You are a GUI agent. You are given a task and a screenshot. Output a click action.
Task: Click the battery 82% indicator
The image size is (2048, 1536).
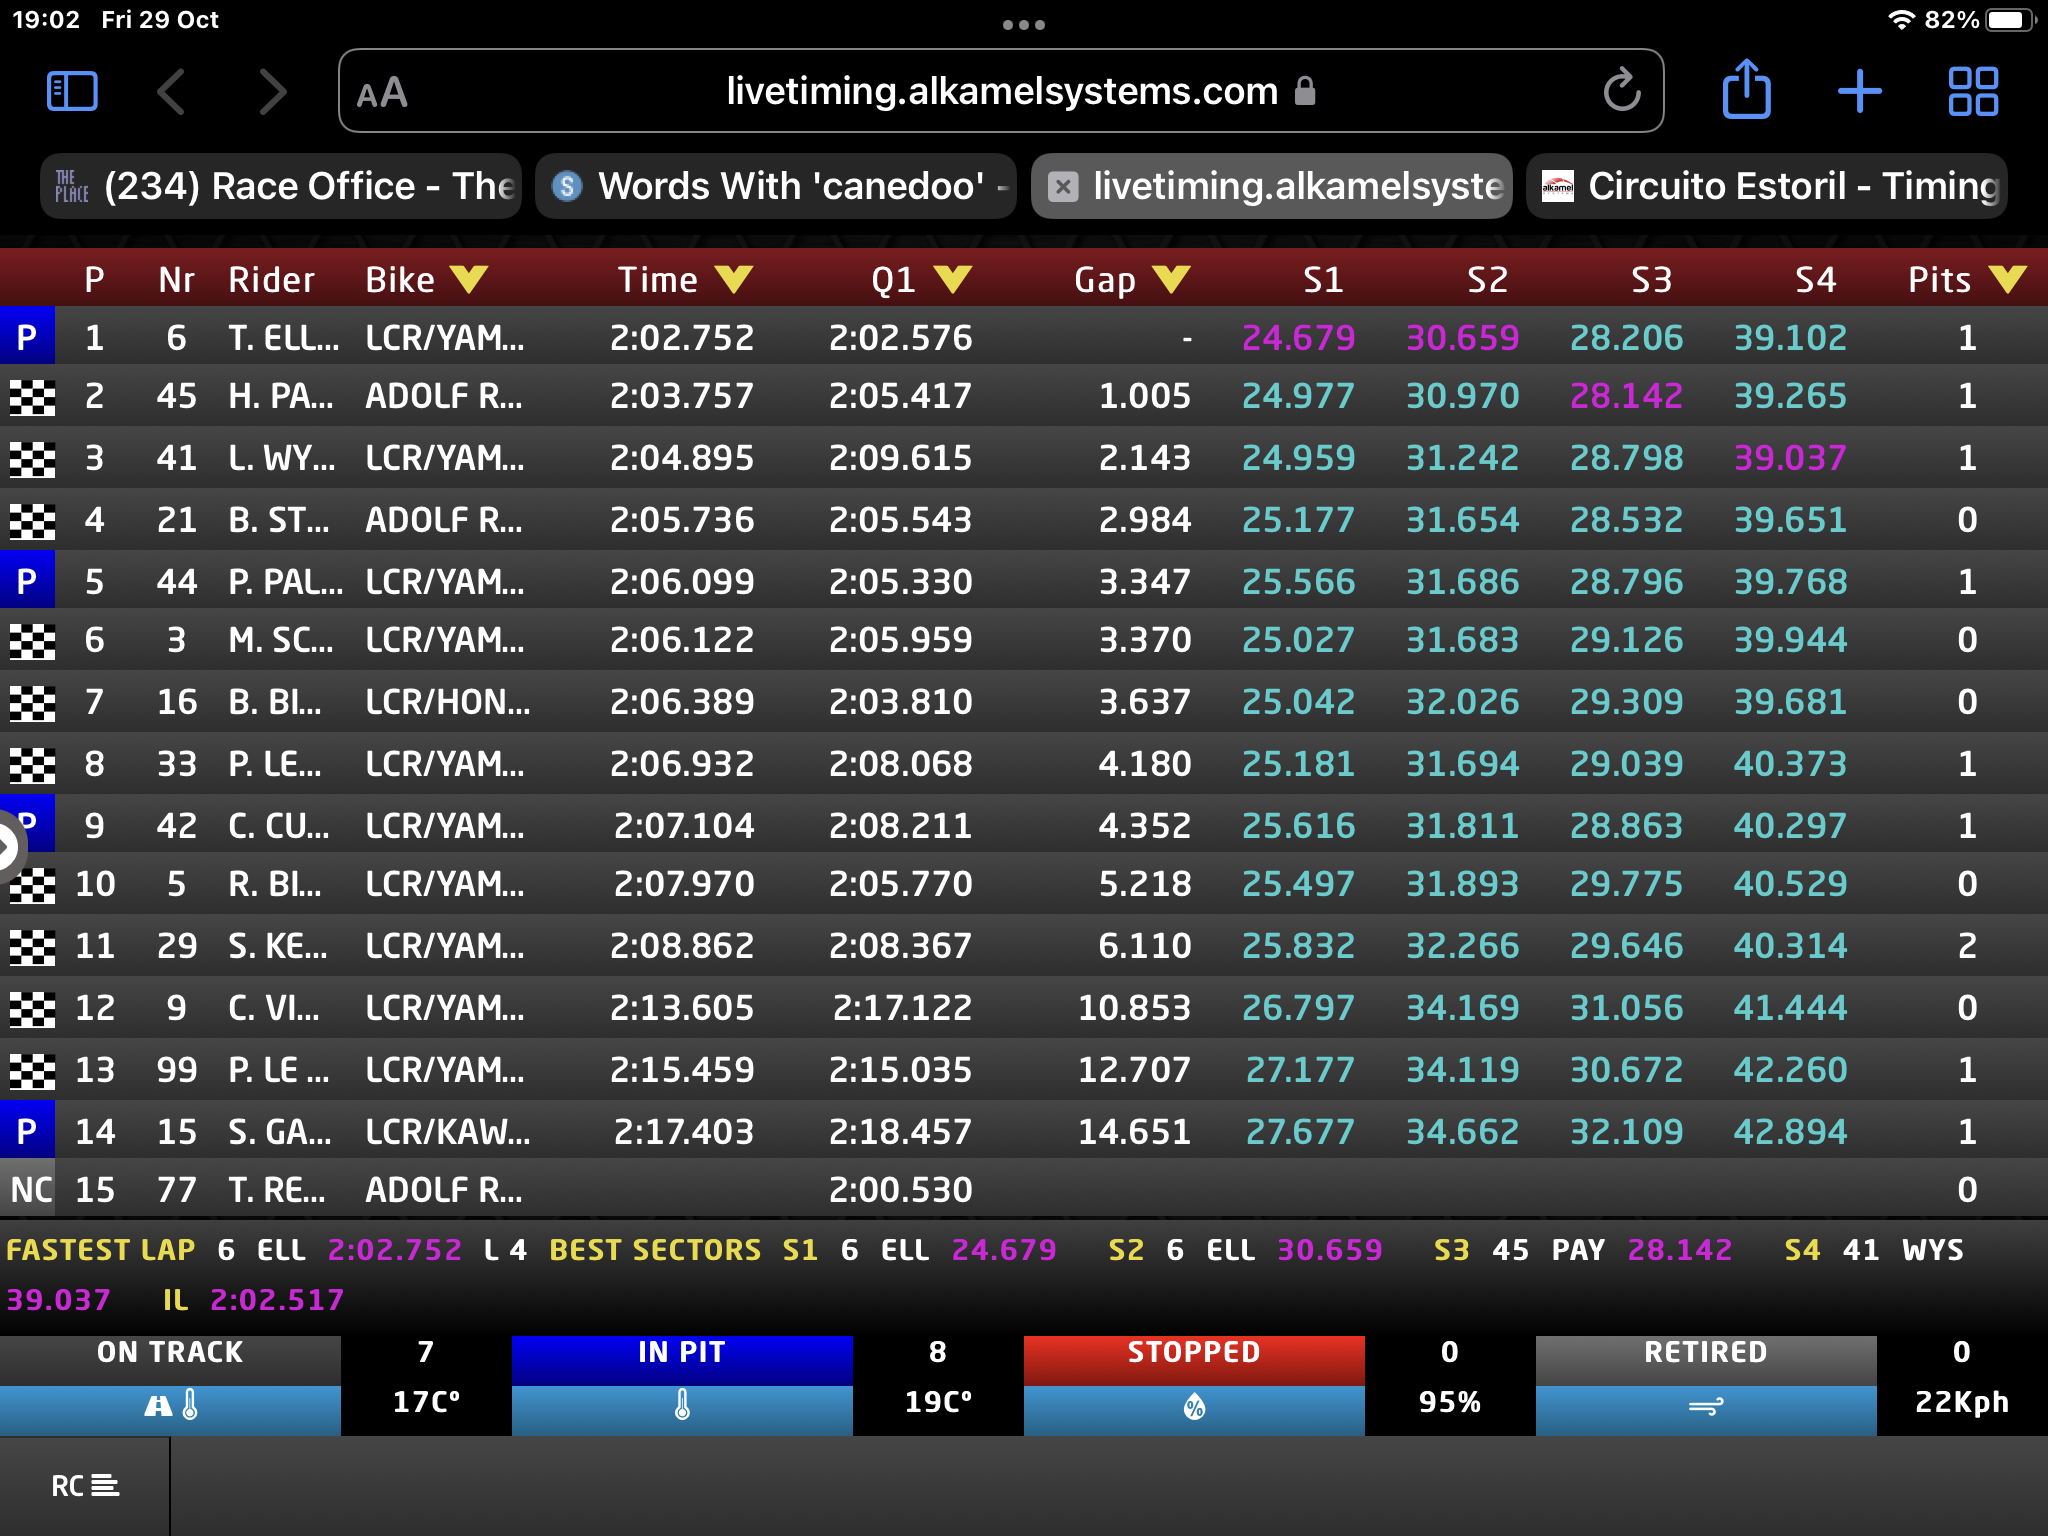1980,20
